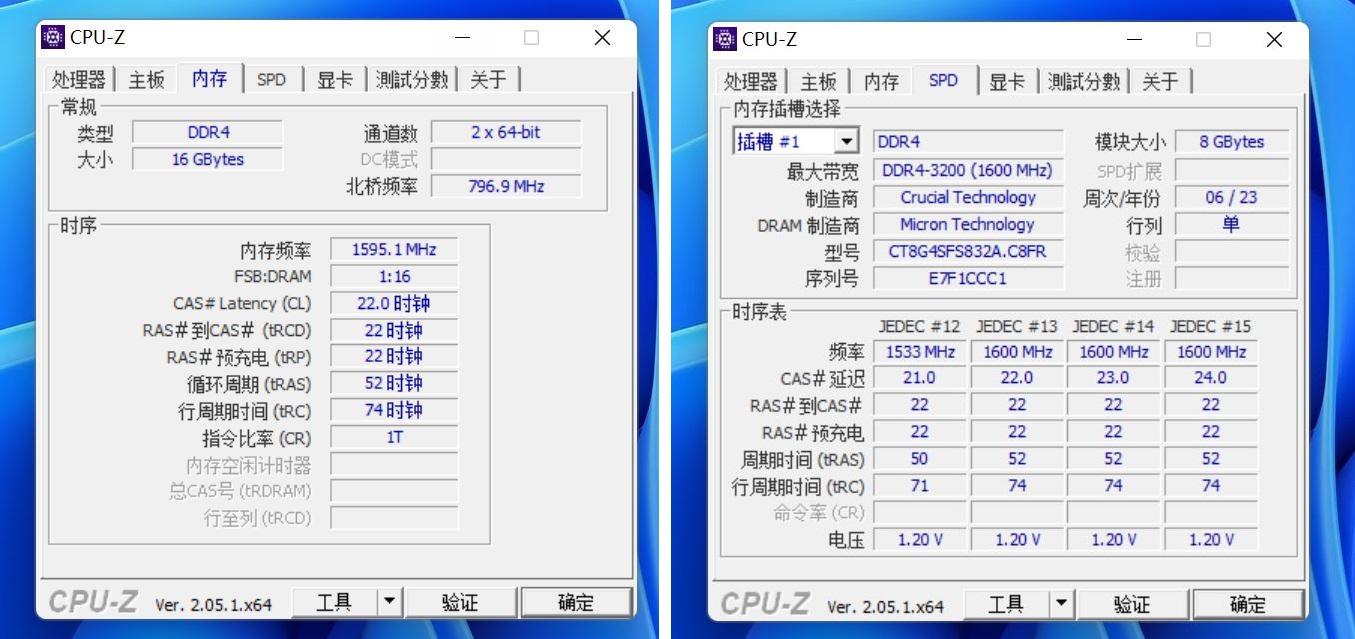Click the JEDEC #15 column header

pyautogui.click(x=1210, y=326)
